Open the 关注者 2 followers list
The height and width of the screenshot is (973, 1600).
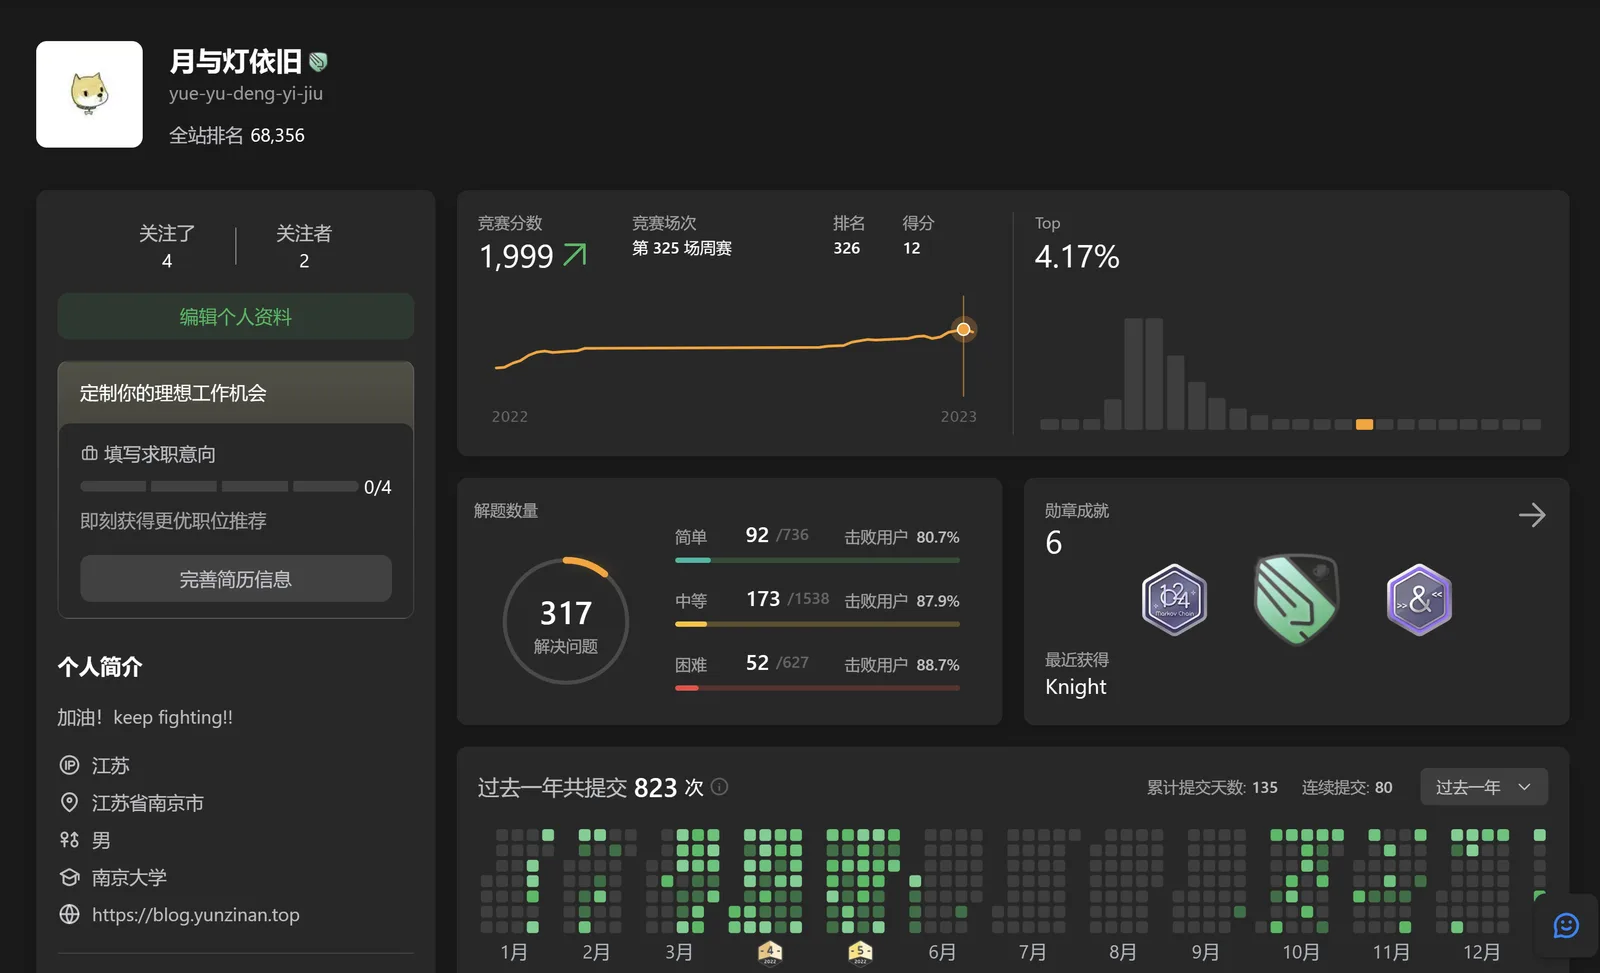click(304, 246)
